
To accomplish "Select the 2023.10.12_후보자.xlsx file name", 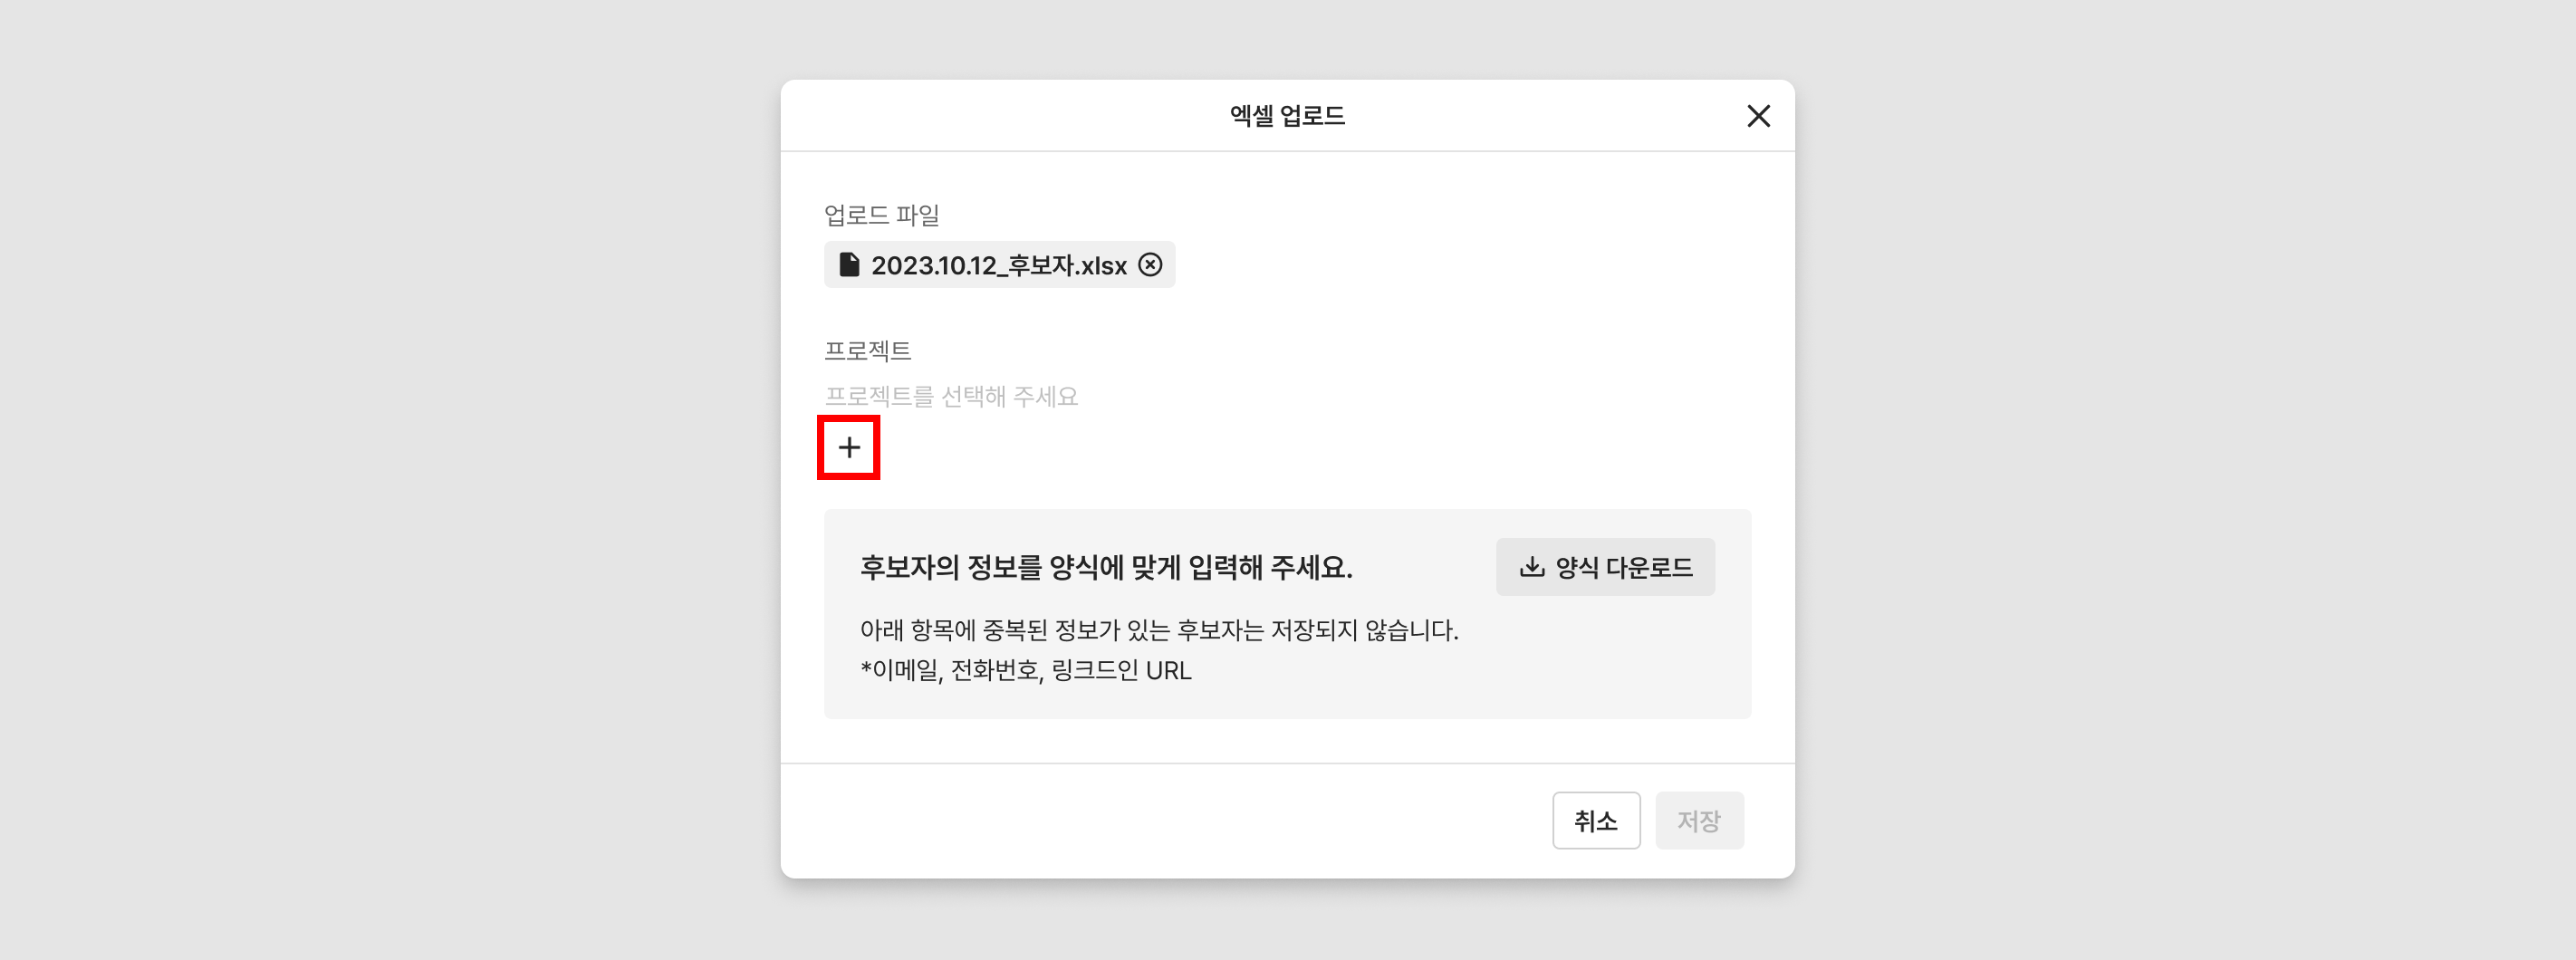I will tap(998, 265).
